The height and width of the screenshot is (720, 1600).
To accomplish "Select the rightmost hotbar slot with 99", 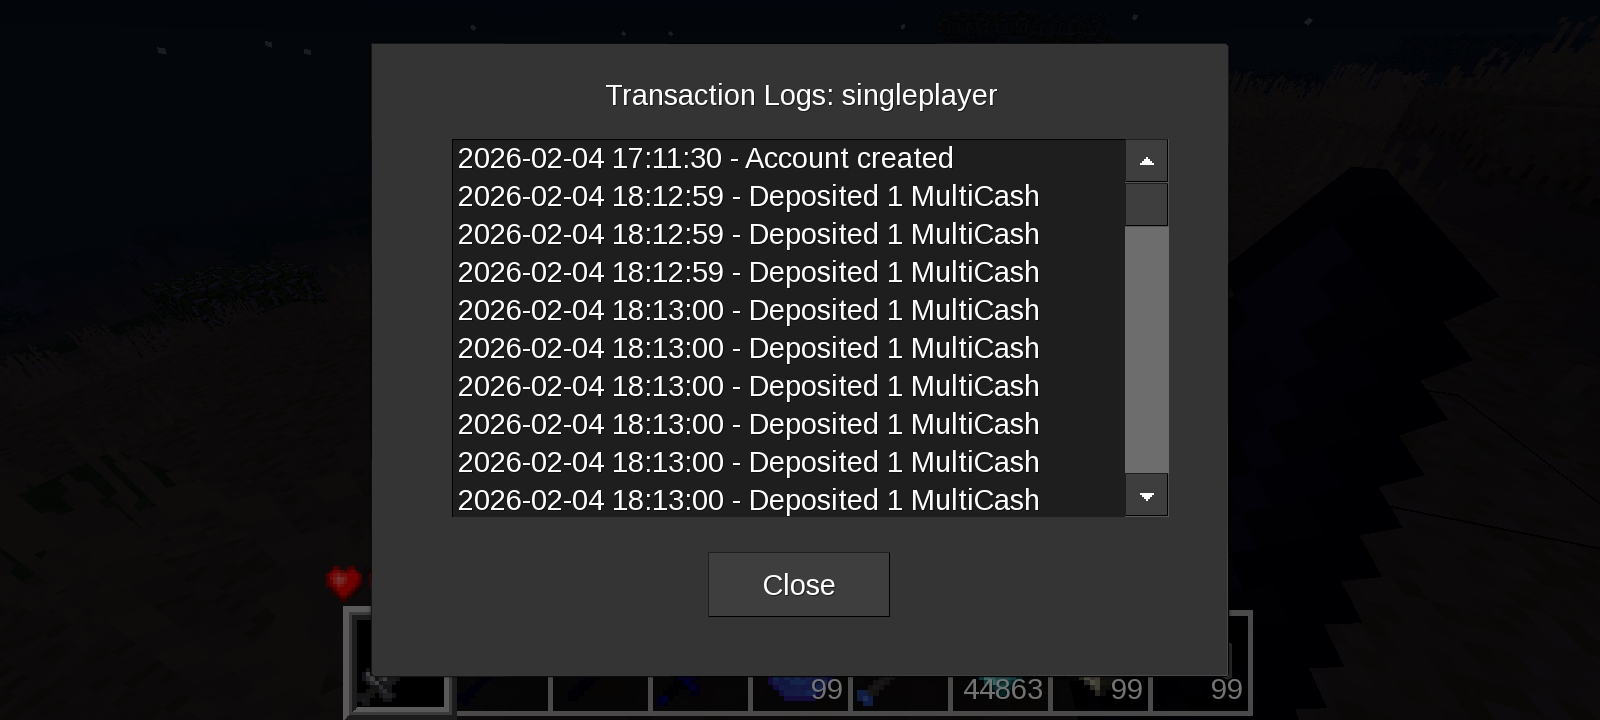I will [x=1200, y=690].
